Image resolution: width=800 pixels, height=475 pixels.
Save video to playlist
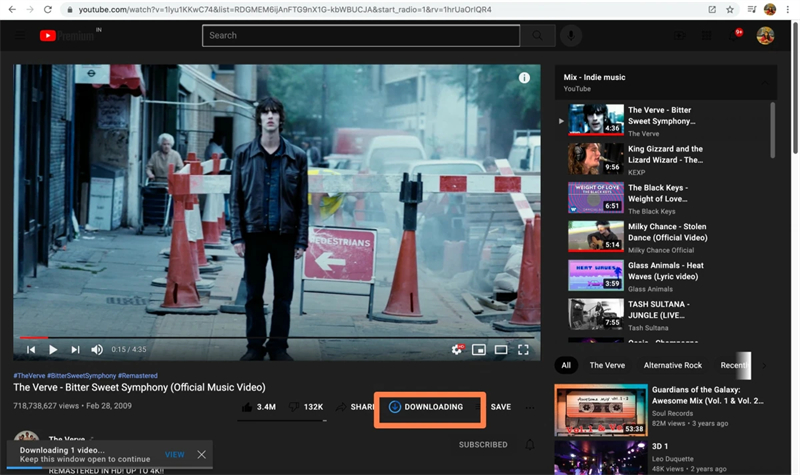(501, 407)
